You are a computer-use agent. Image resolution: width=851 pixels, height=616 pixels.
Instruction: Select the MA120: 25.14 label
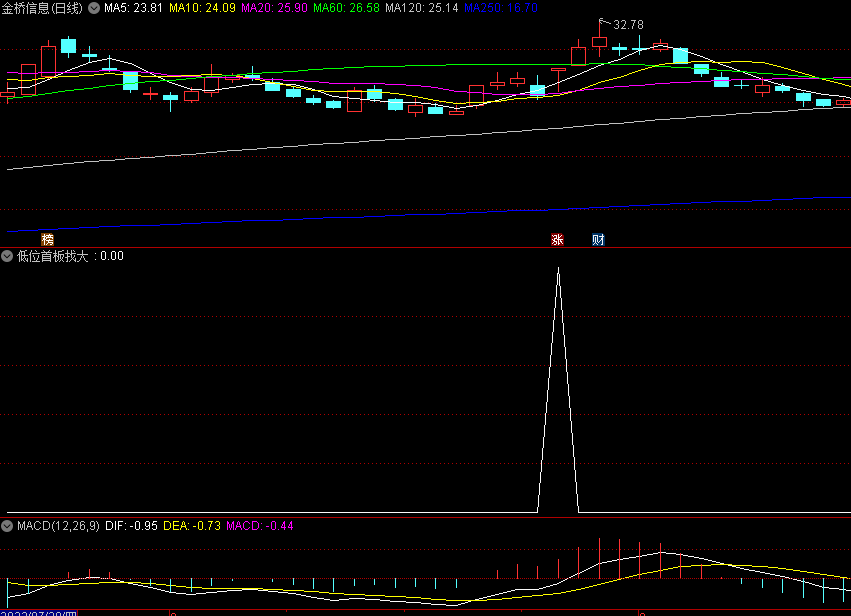pos(422,8)
